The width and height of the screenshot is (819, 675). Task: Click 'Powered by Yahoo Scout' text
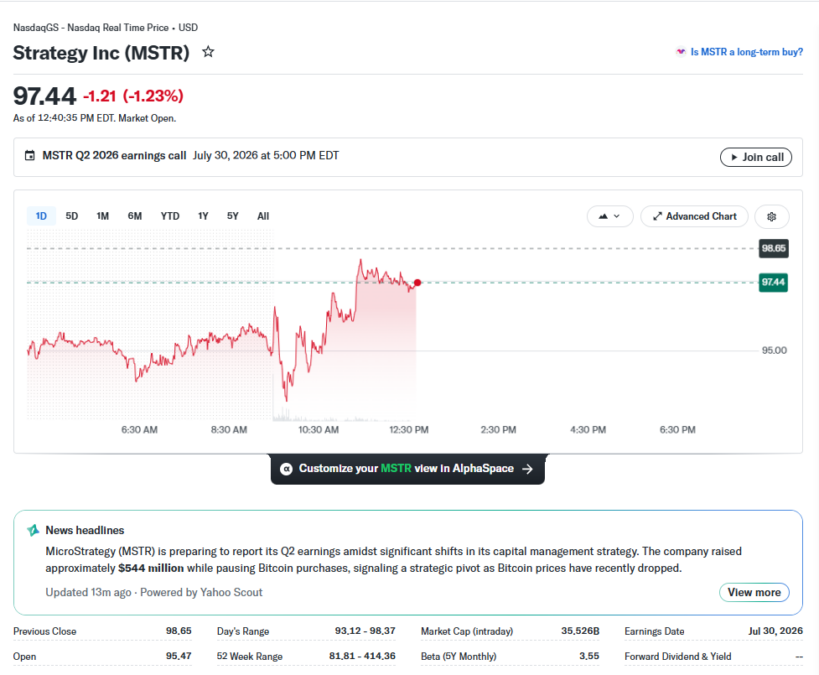tap(201, 592)
